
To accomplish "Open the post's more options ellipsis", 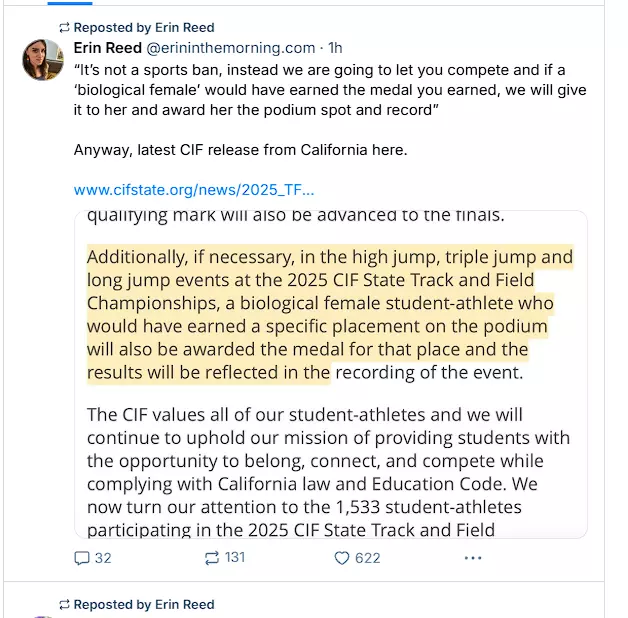I will click(473, 558).
